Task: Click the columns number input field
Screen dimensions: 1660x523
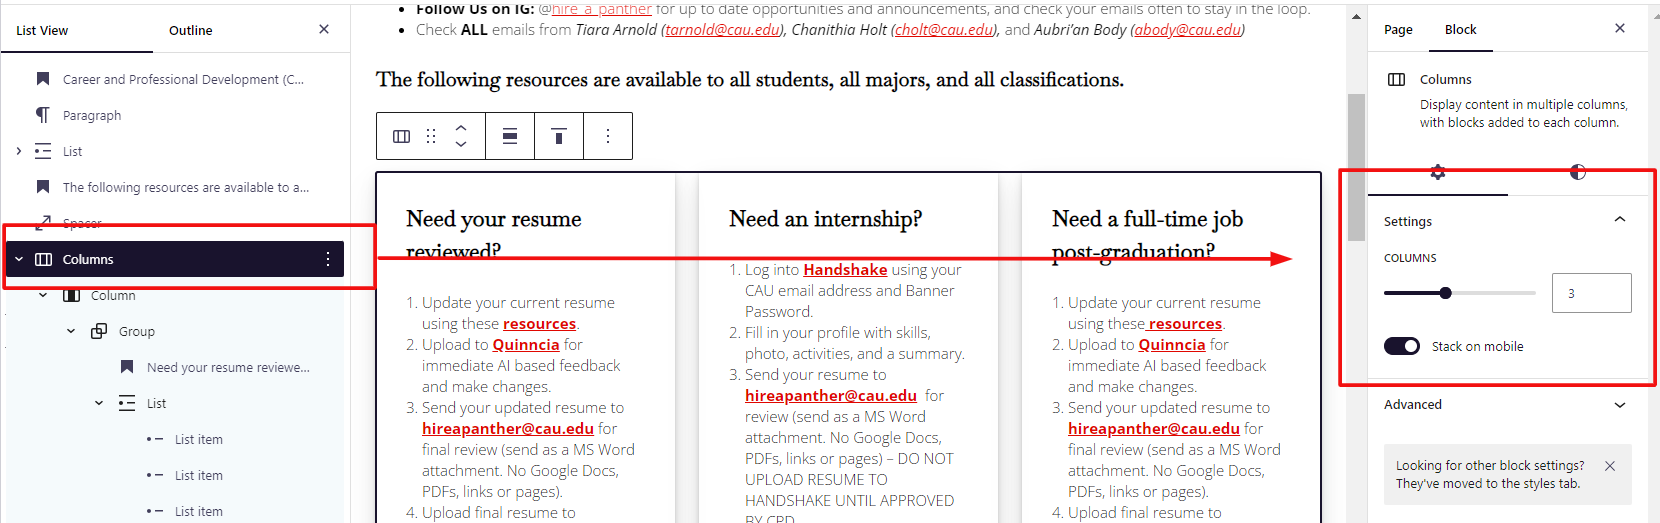Action: point(1591,293)
